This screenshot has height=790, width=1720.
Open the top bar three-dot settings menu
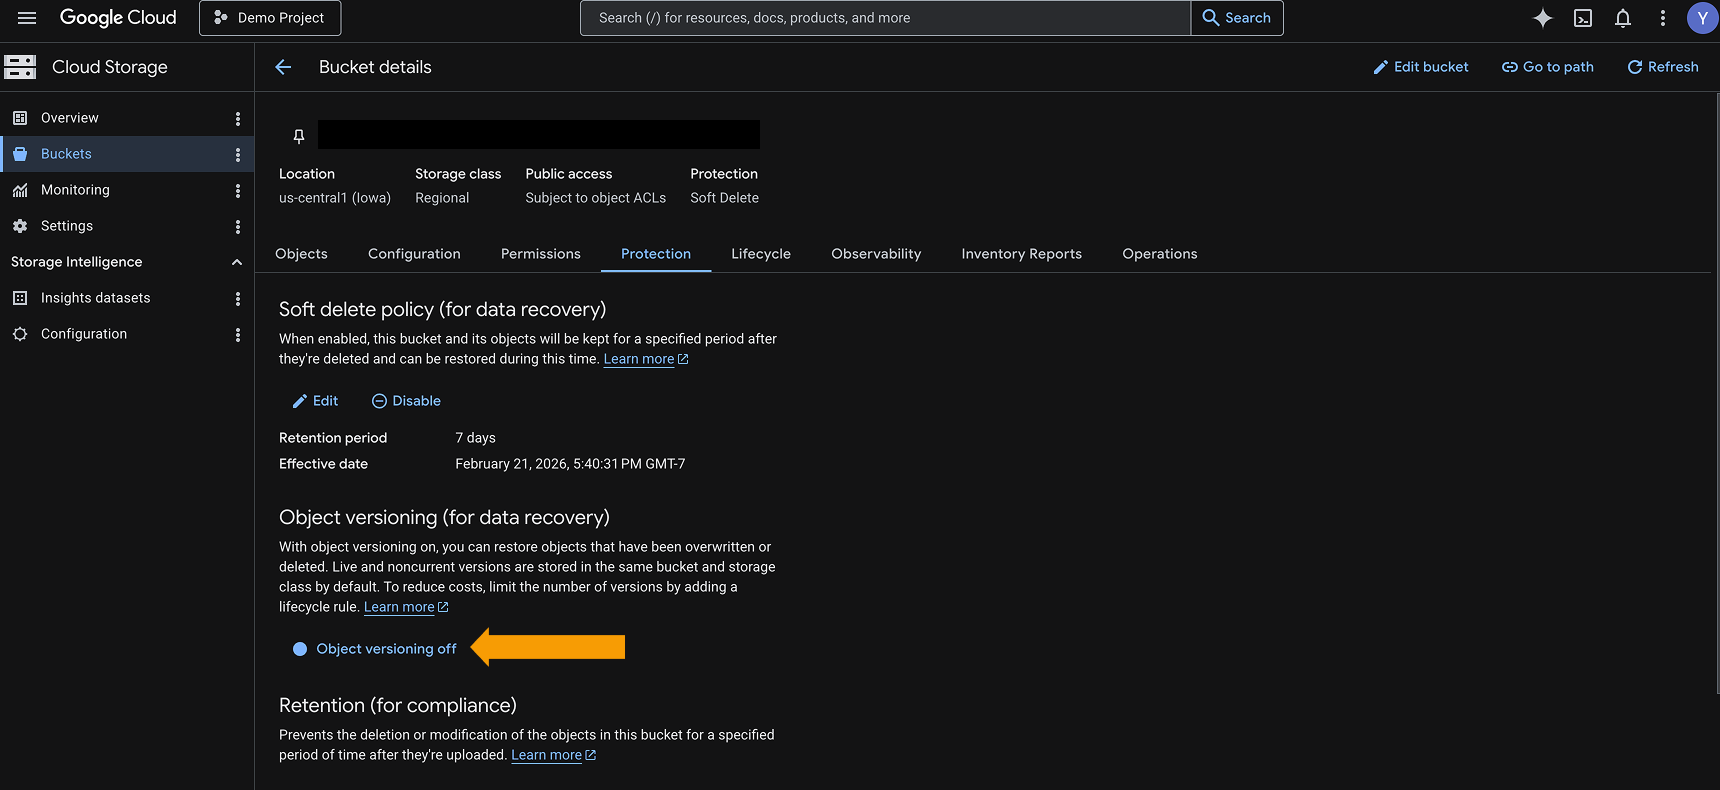click(1663, 18)
